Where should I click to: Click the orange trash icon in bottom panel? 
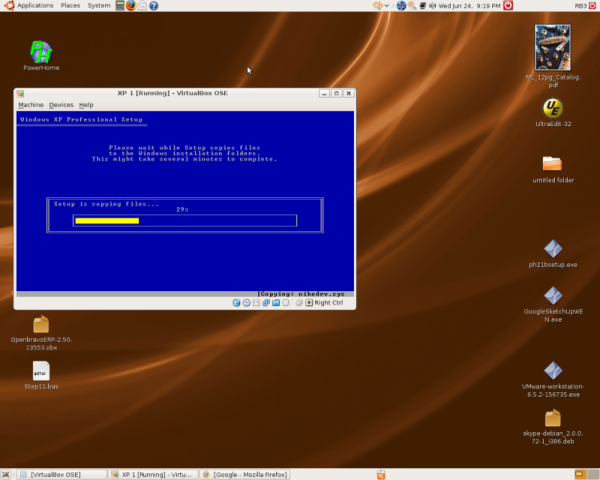coord(381,475)
